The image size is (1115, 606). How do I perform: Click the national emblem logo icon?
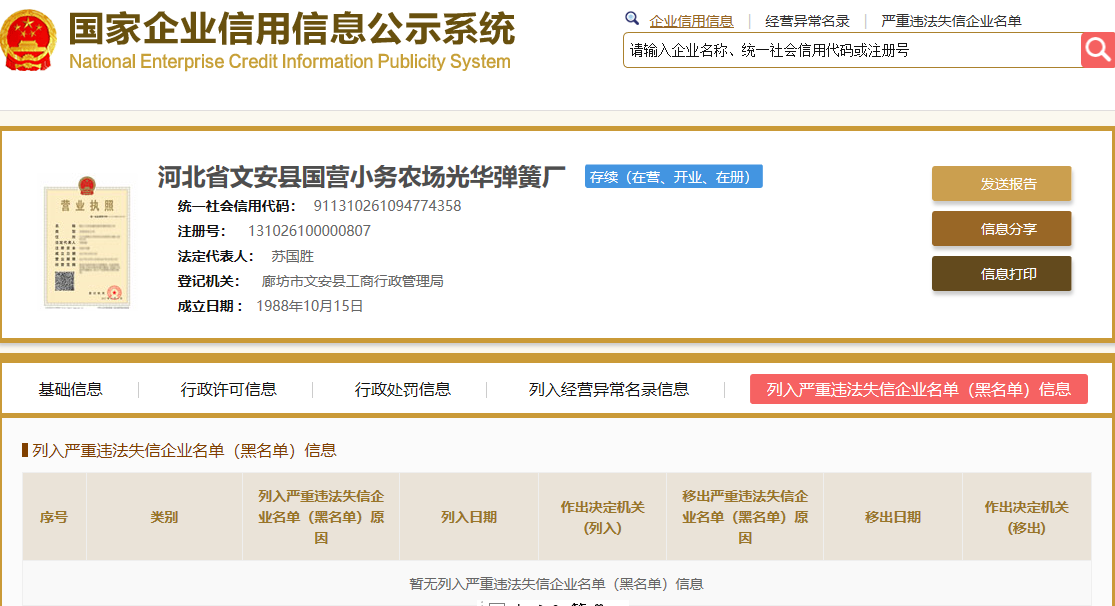[x=28, y=39]
